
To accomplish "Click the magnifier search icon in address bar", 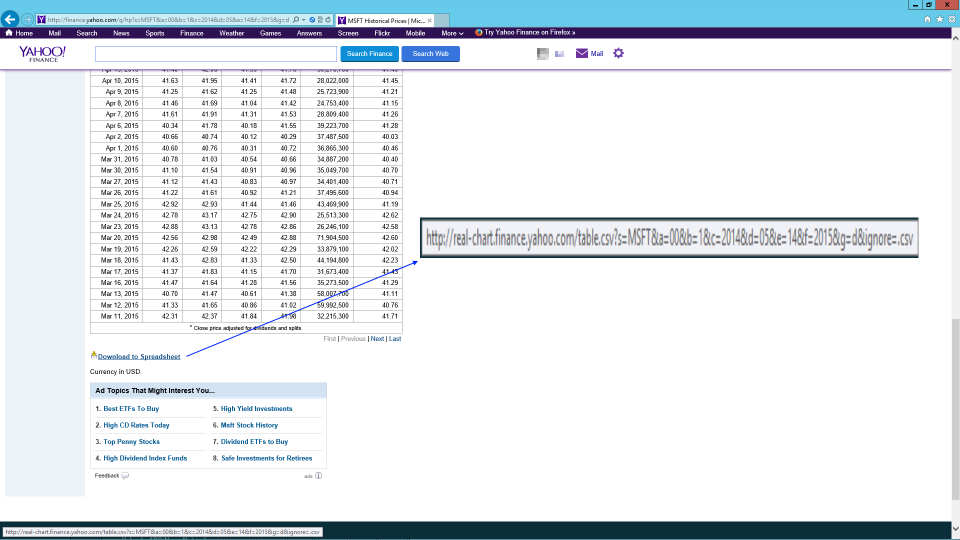I will [x=296, y=20].
